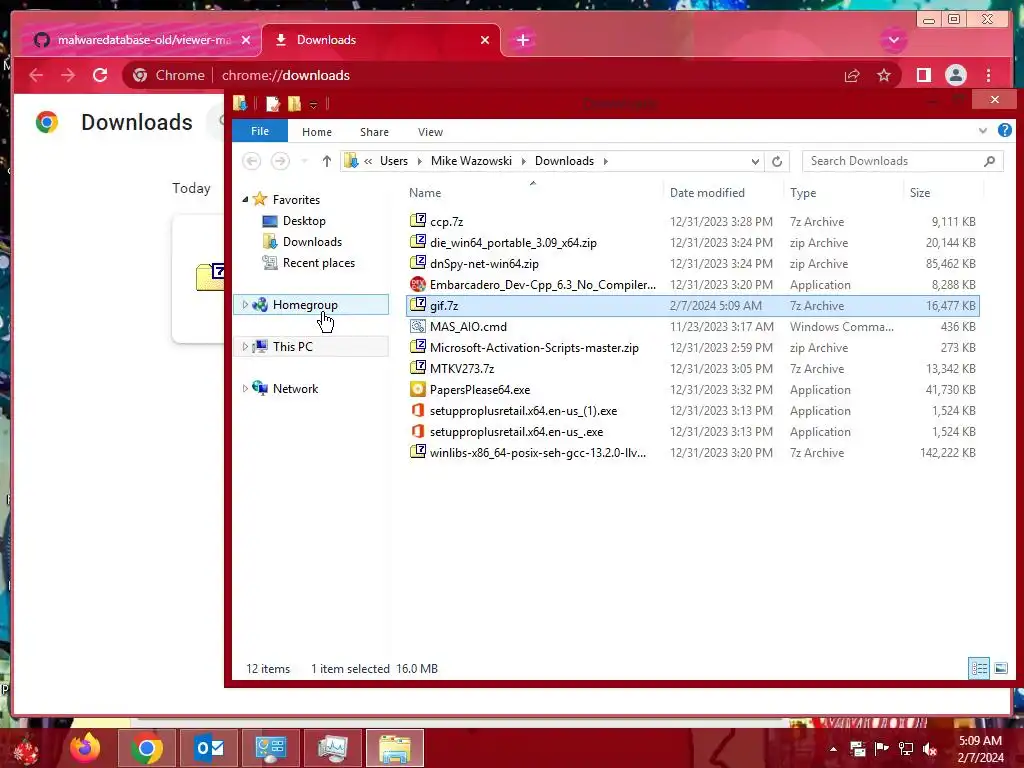Select the PapersPlease64.exe application icon
The image size is (1024, 768).
pos(418,389)
